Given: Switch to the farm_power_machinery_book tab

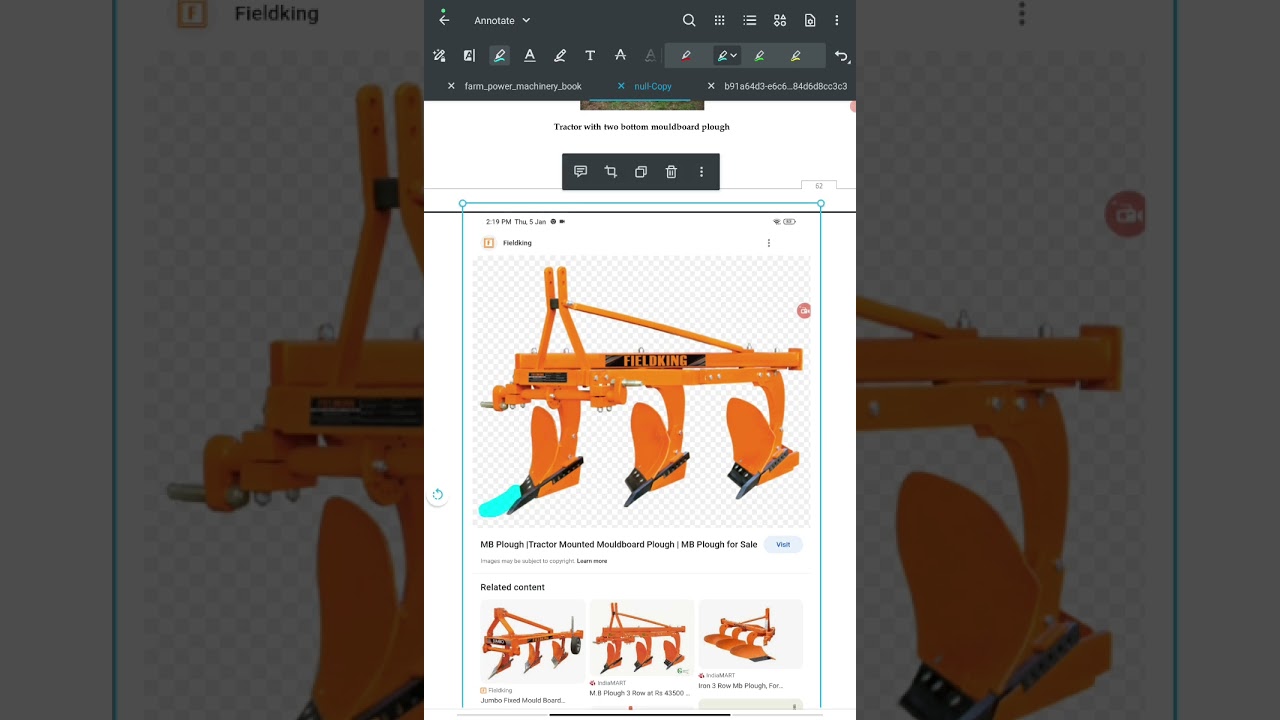Looking at the screenshot, I should point(523,86).
